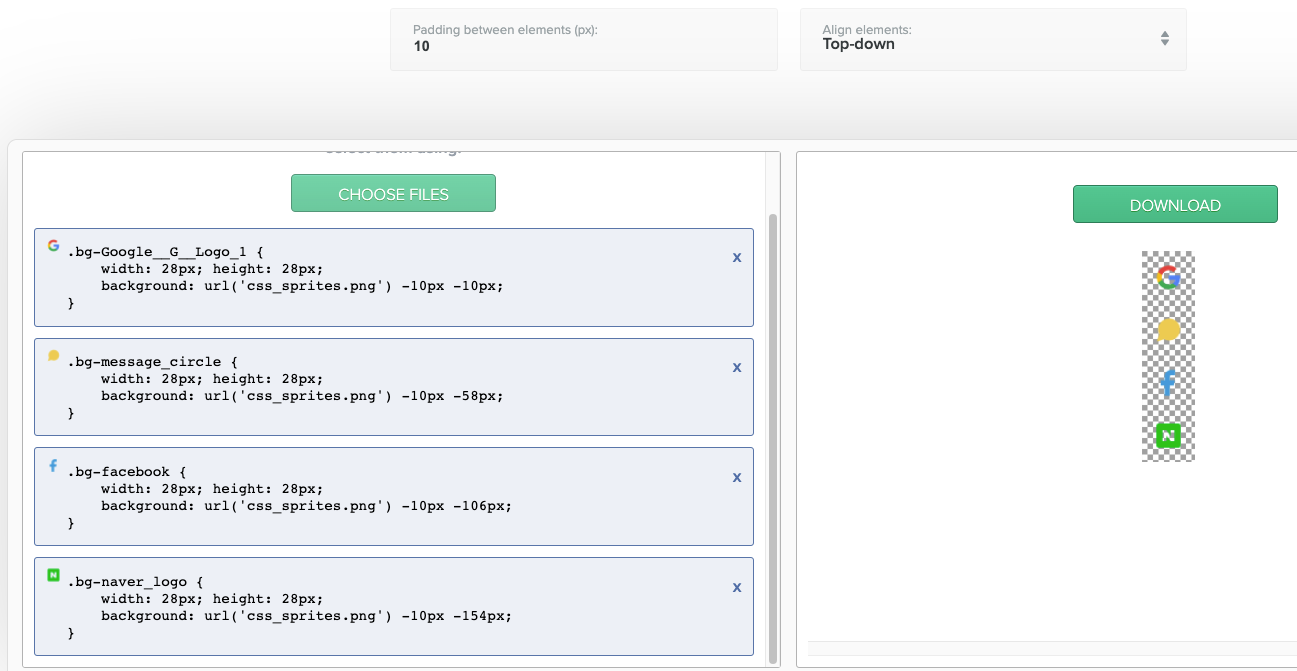Click the width line in the .bg-facebook block
The height and width of the screenshot is (671, 1297).
(212, 489)
